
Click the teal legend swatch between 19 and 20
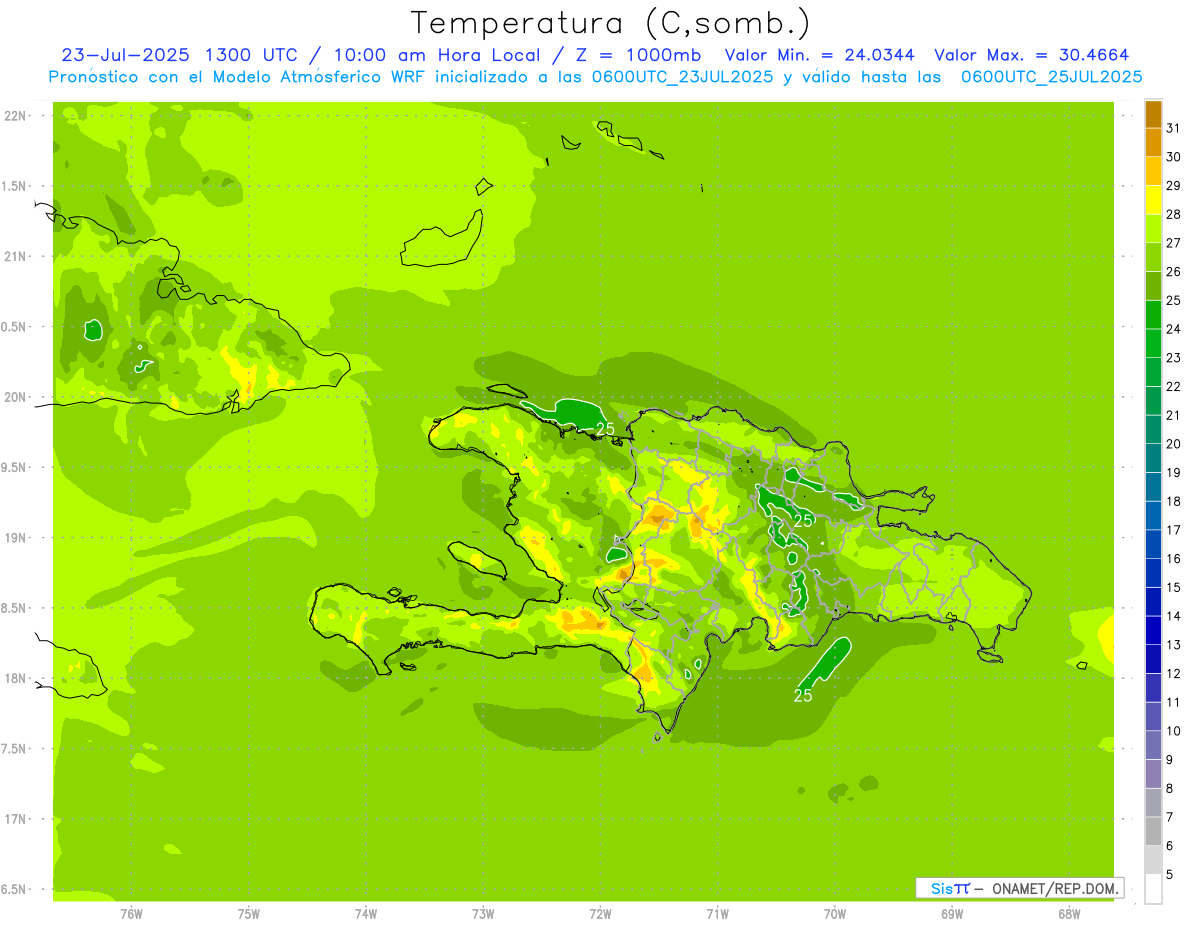pos(1153,458)
